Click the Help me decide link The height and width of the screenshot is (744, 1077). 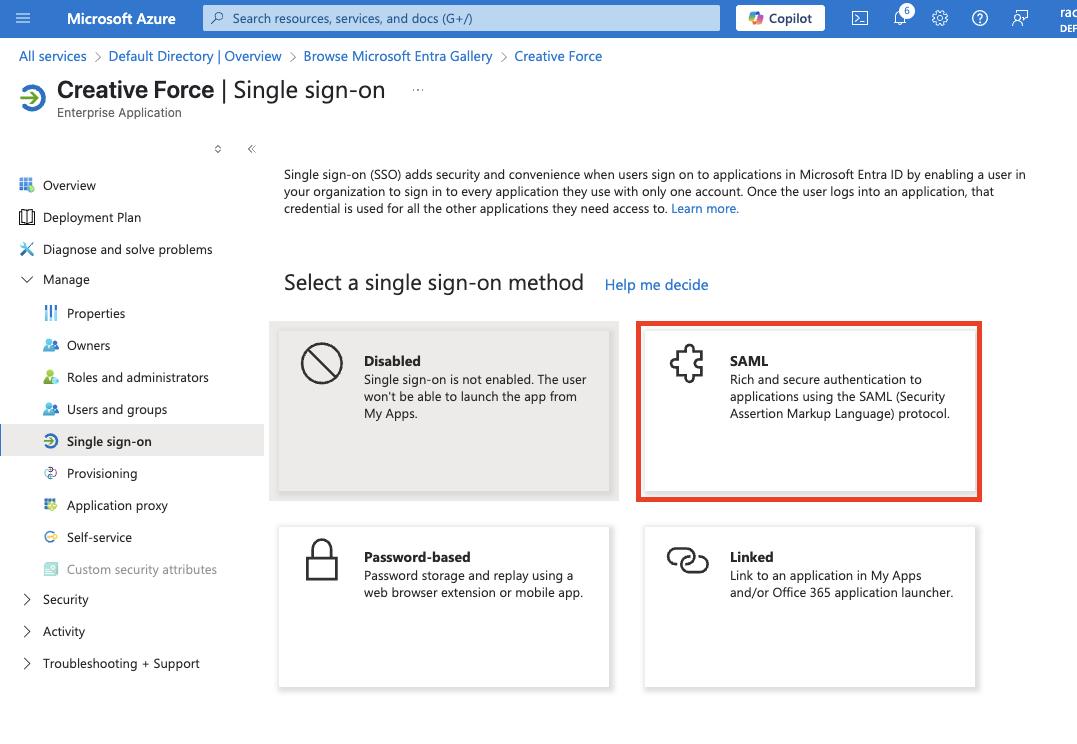[x=656, y=285]
